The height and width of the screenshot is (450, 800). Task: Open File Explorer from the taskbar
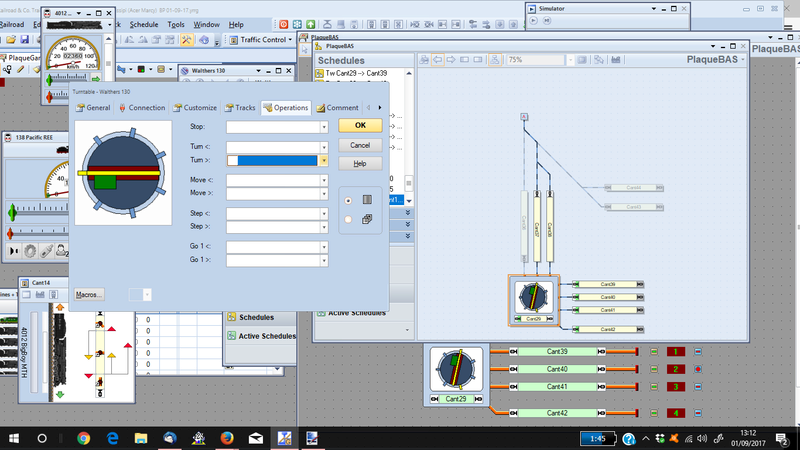pos(141,438)
